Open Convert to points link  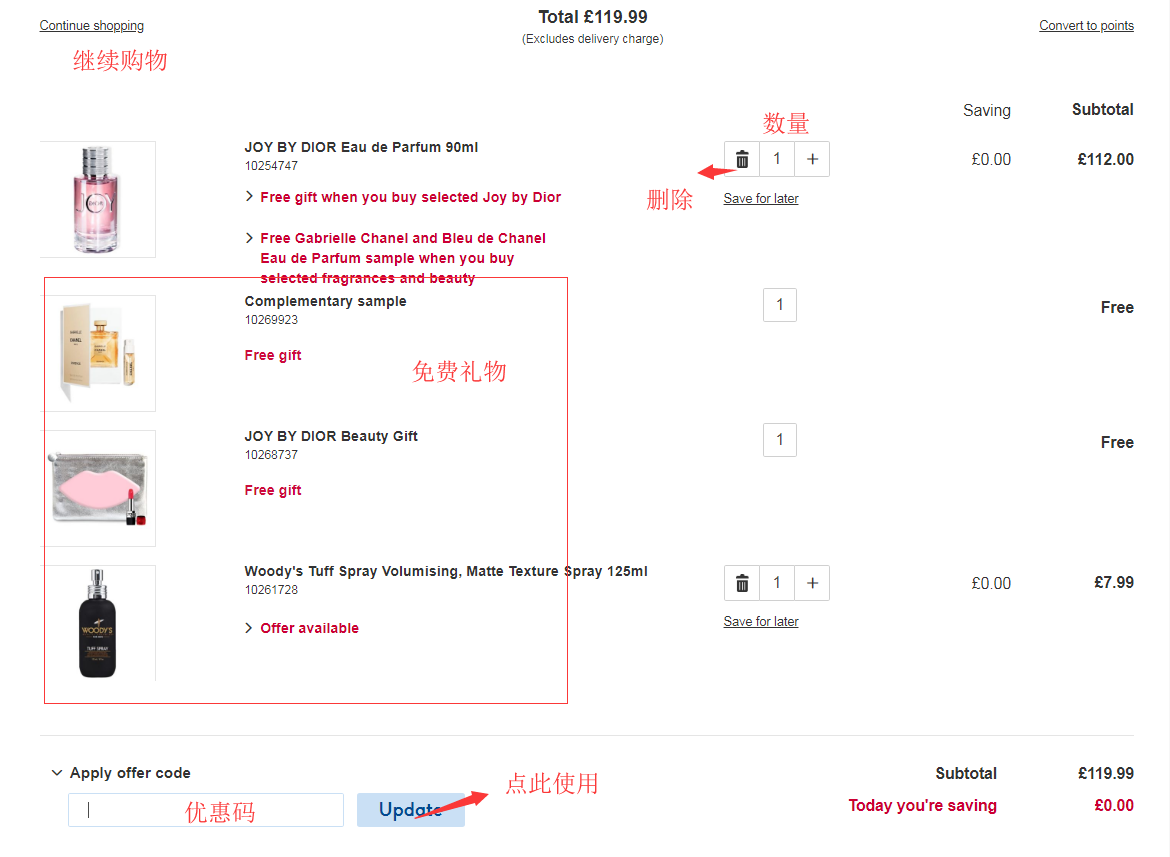(x=1086, y=25)
